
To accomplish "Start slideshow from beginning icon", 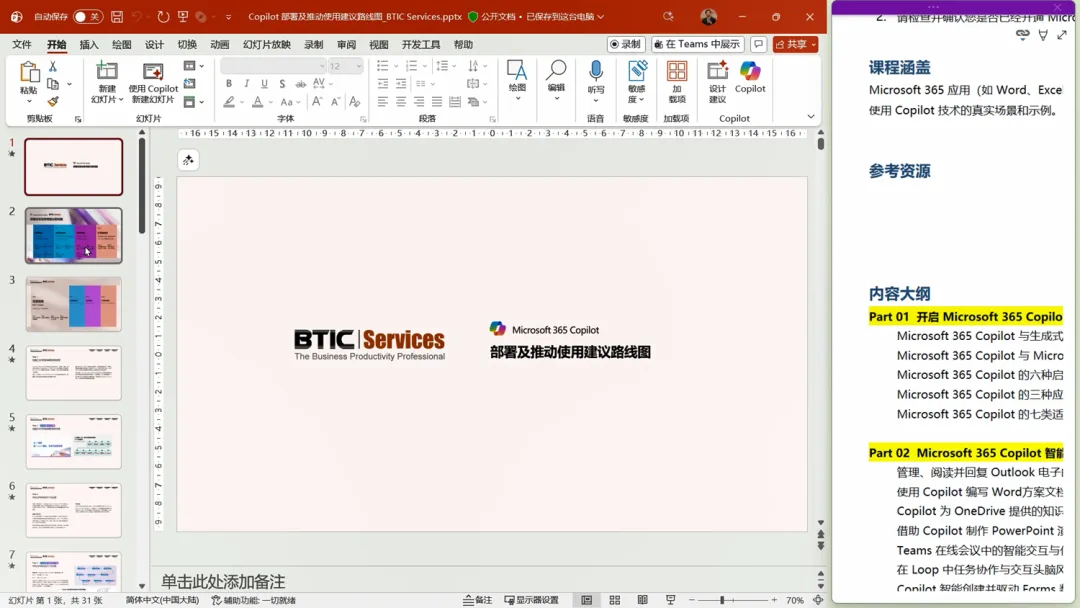I will click(x=183, y=17).
